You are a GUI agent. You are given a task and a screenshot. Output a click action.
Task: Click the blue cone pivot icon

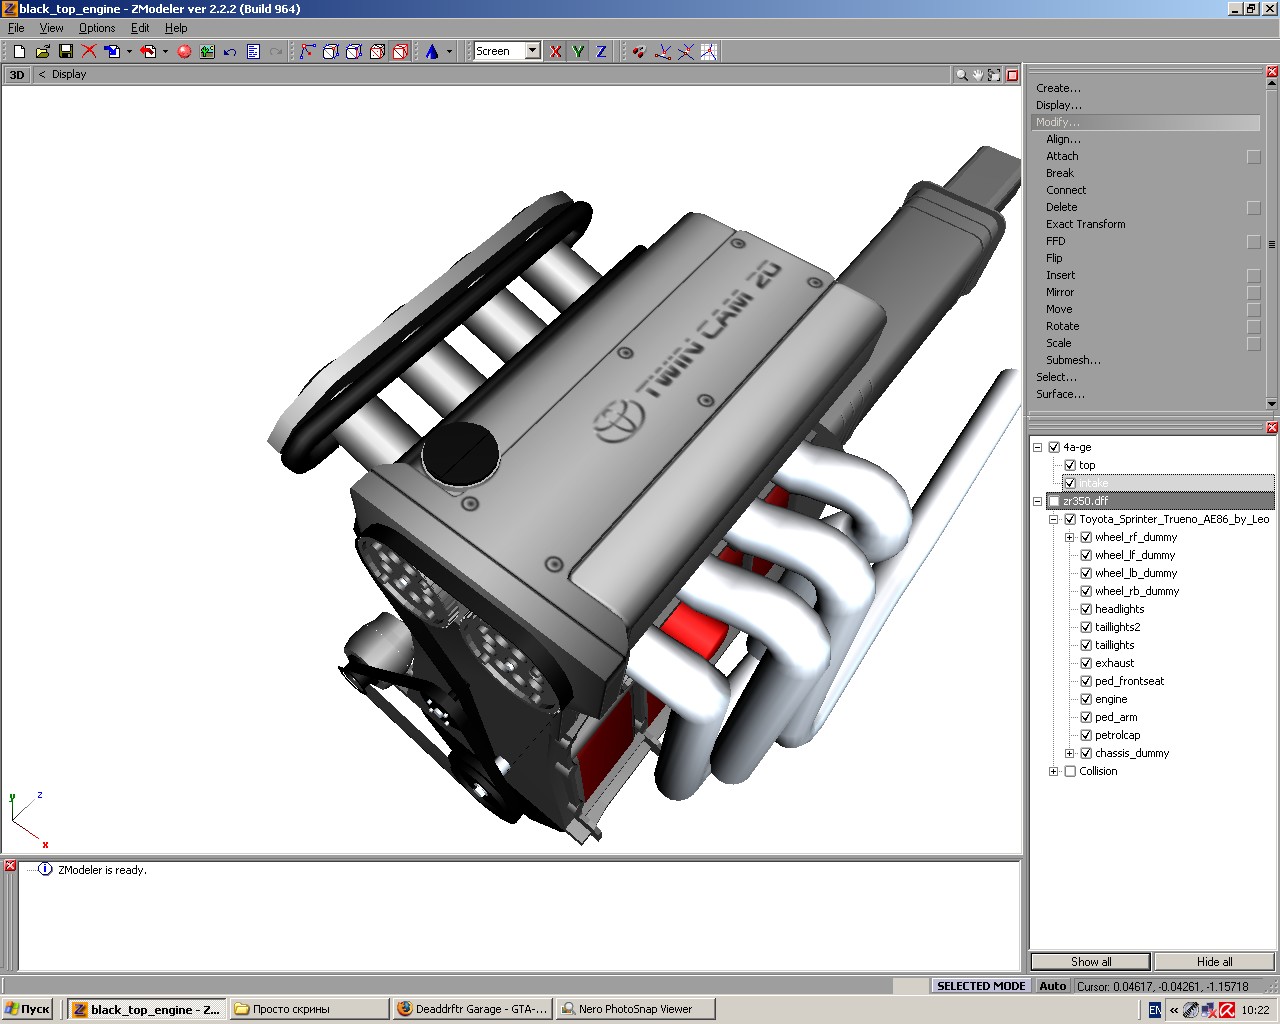point(432,51)
